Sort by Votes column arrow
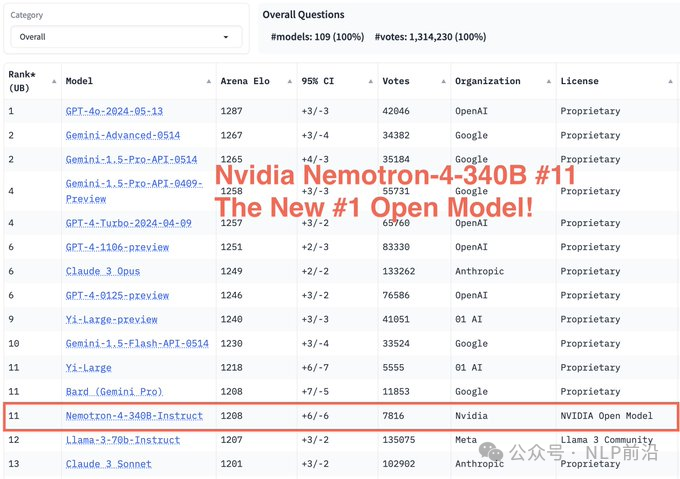The height and width of the screenshot is (479, 680). tap(444, 81)
